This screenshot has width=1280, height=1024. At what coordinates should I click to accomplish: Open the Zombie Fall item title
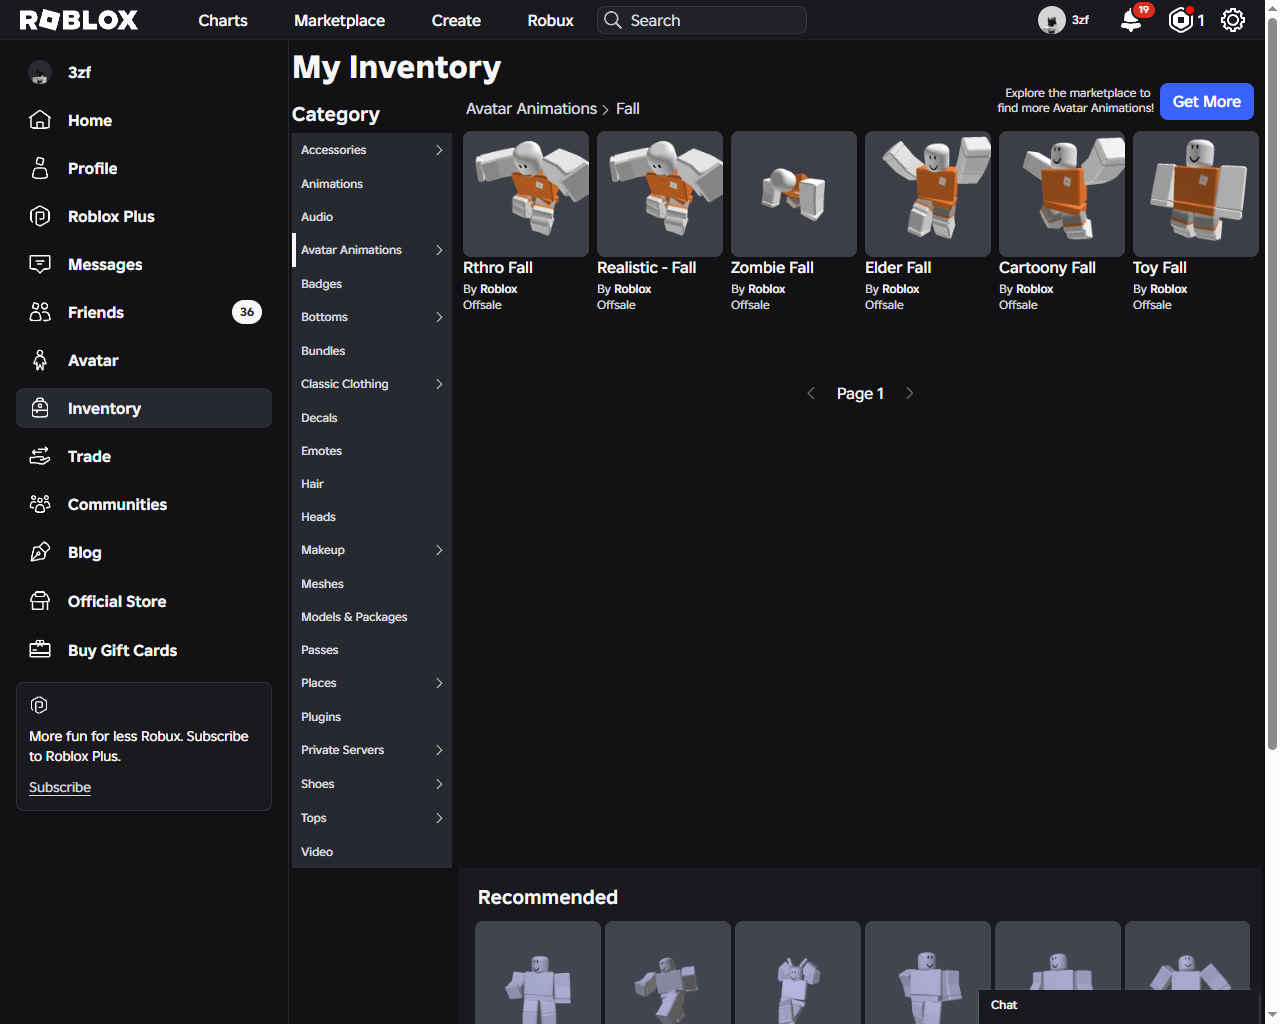[772, 268]
